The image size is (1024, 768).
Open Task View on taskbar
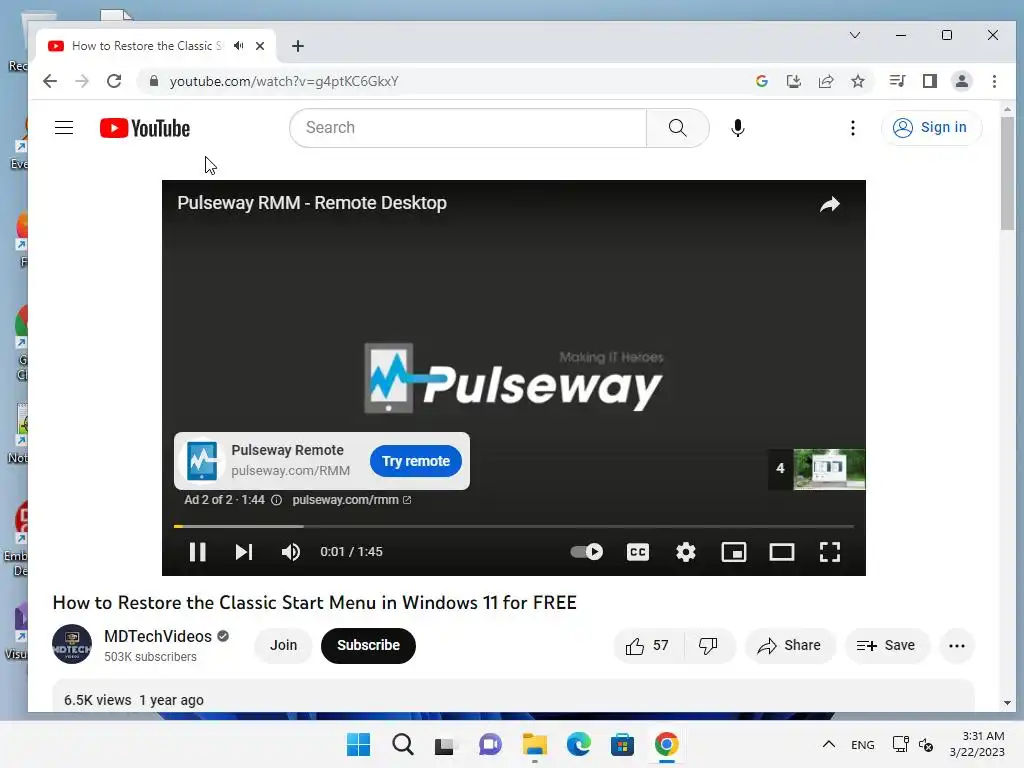tap(445, 744)
